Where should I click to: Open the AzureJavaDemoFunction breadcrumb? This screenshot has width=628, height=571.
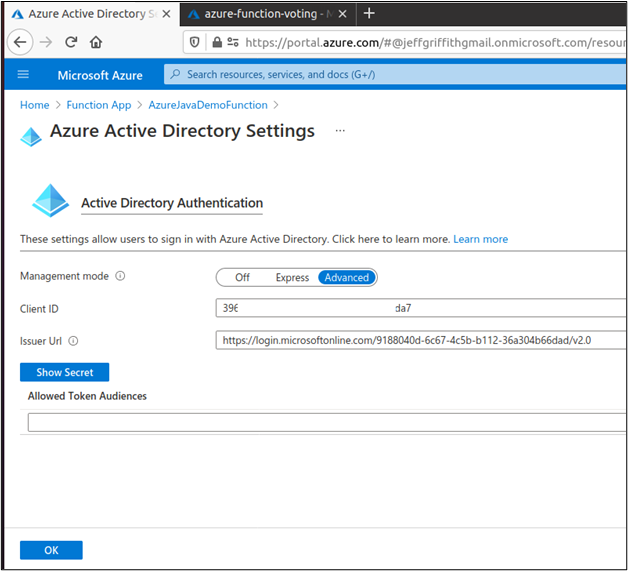208,105
